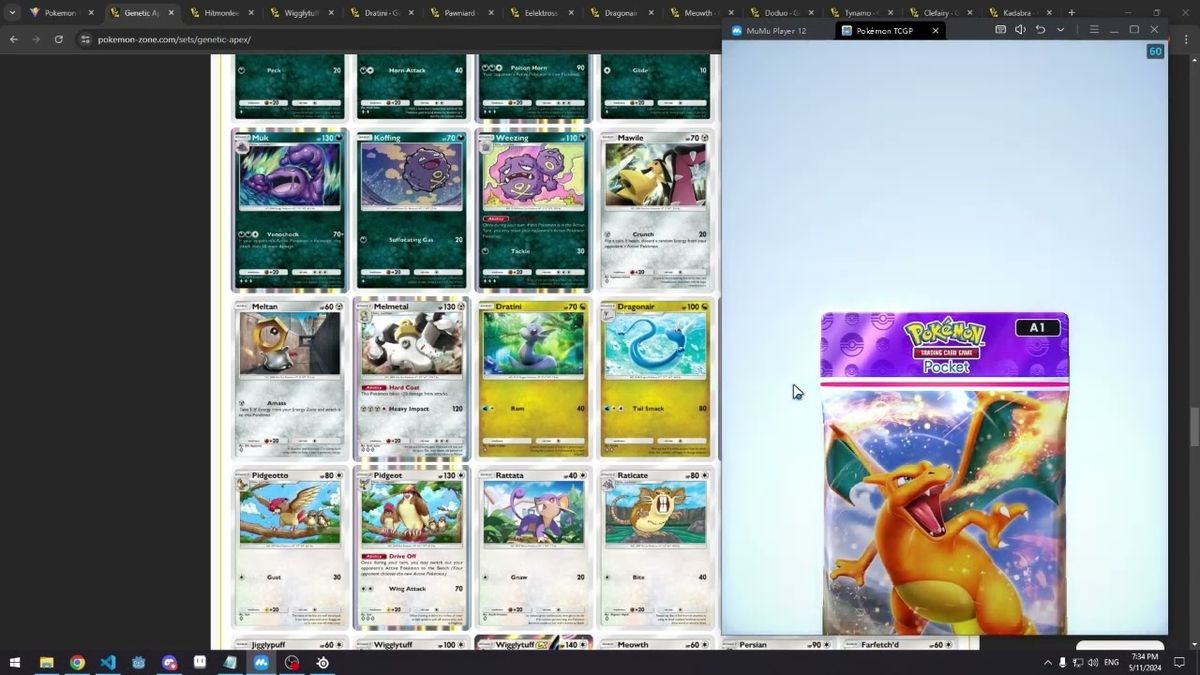Reload the pokemon-zone page

tap(58, 39)
